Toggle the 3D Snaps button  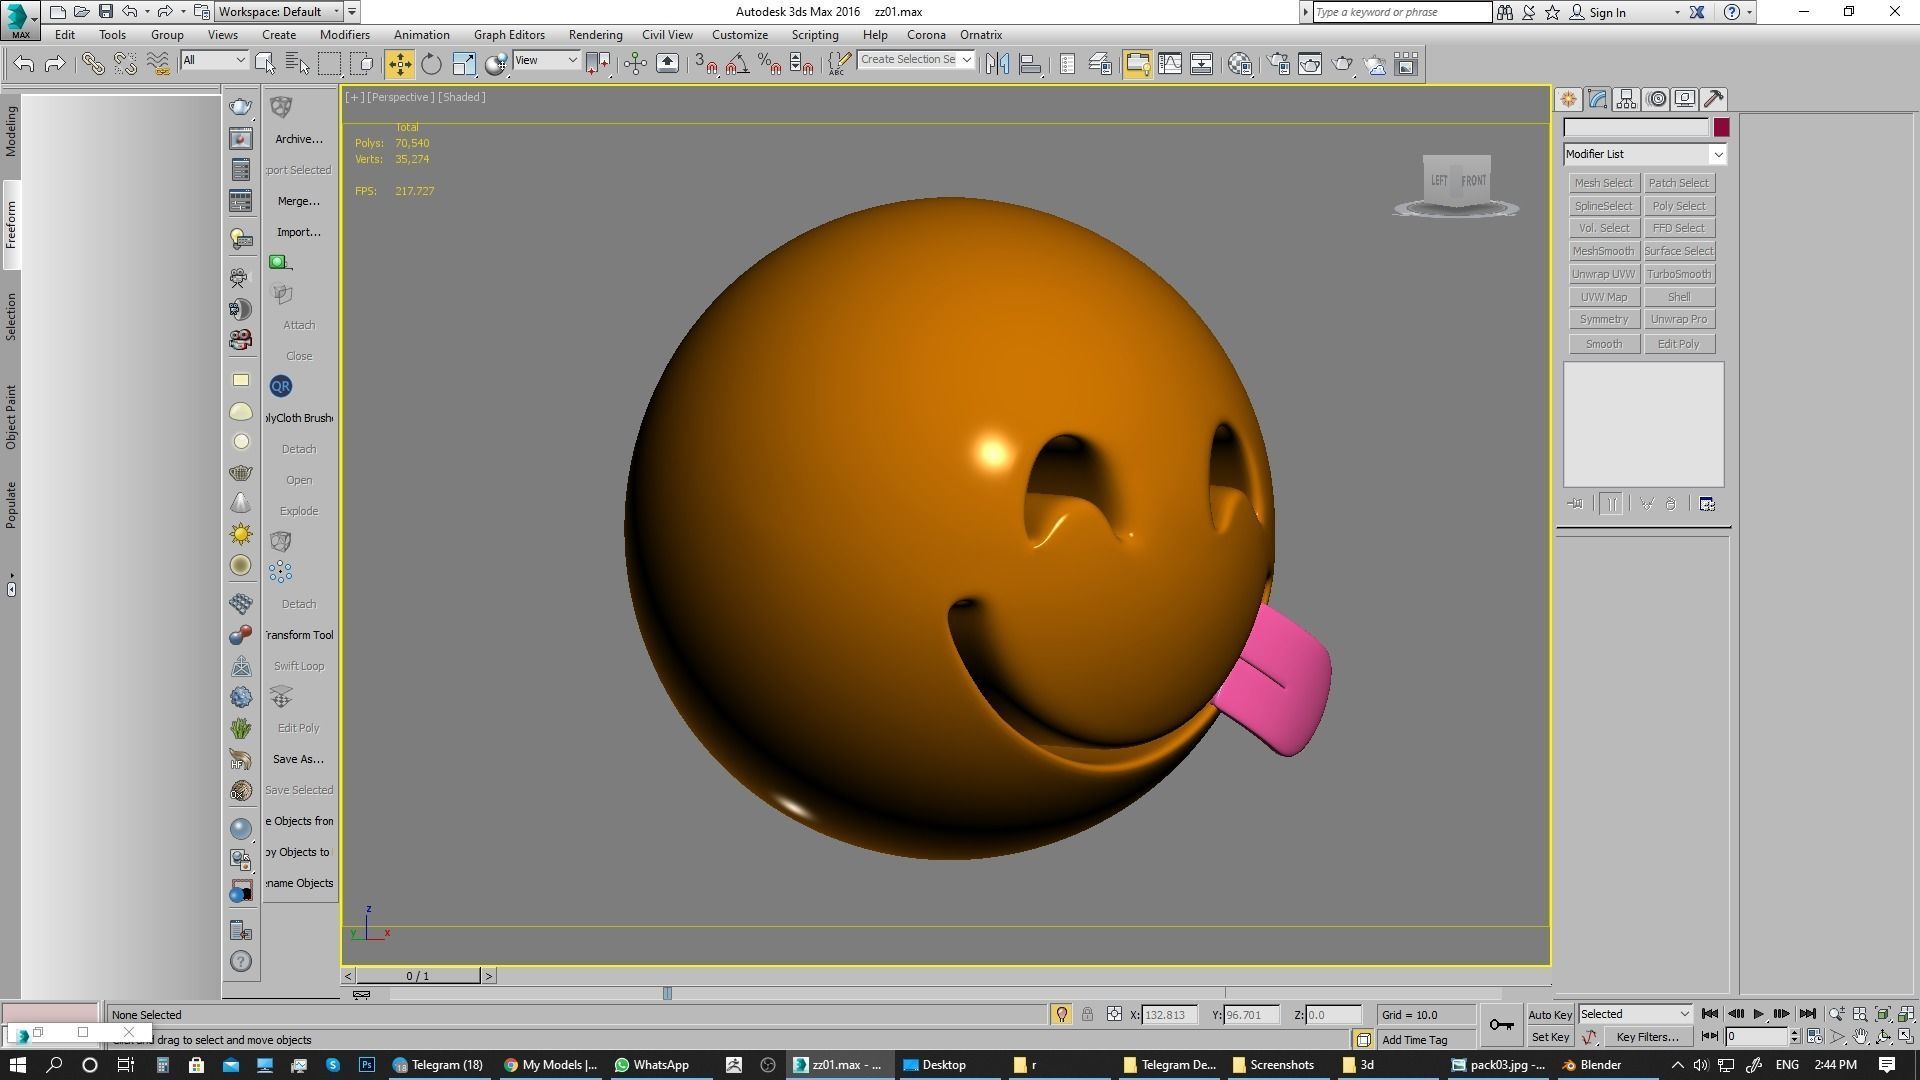pyautogui.click(x=705, y=64)
